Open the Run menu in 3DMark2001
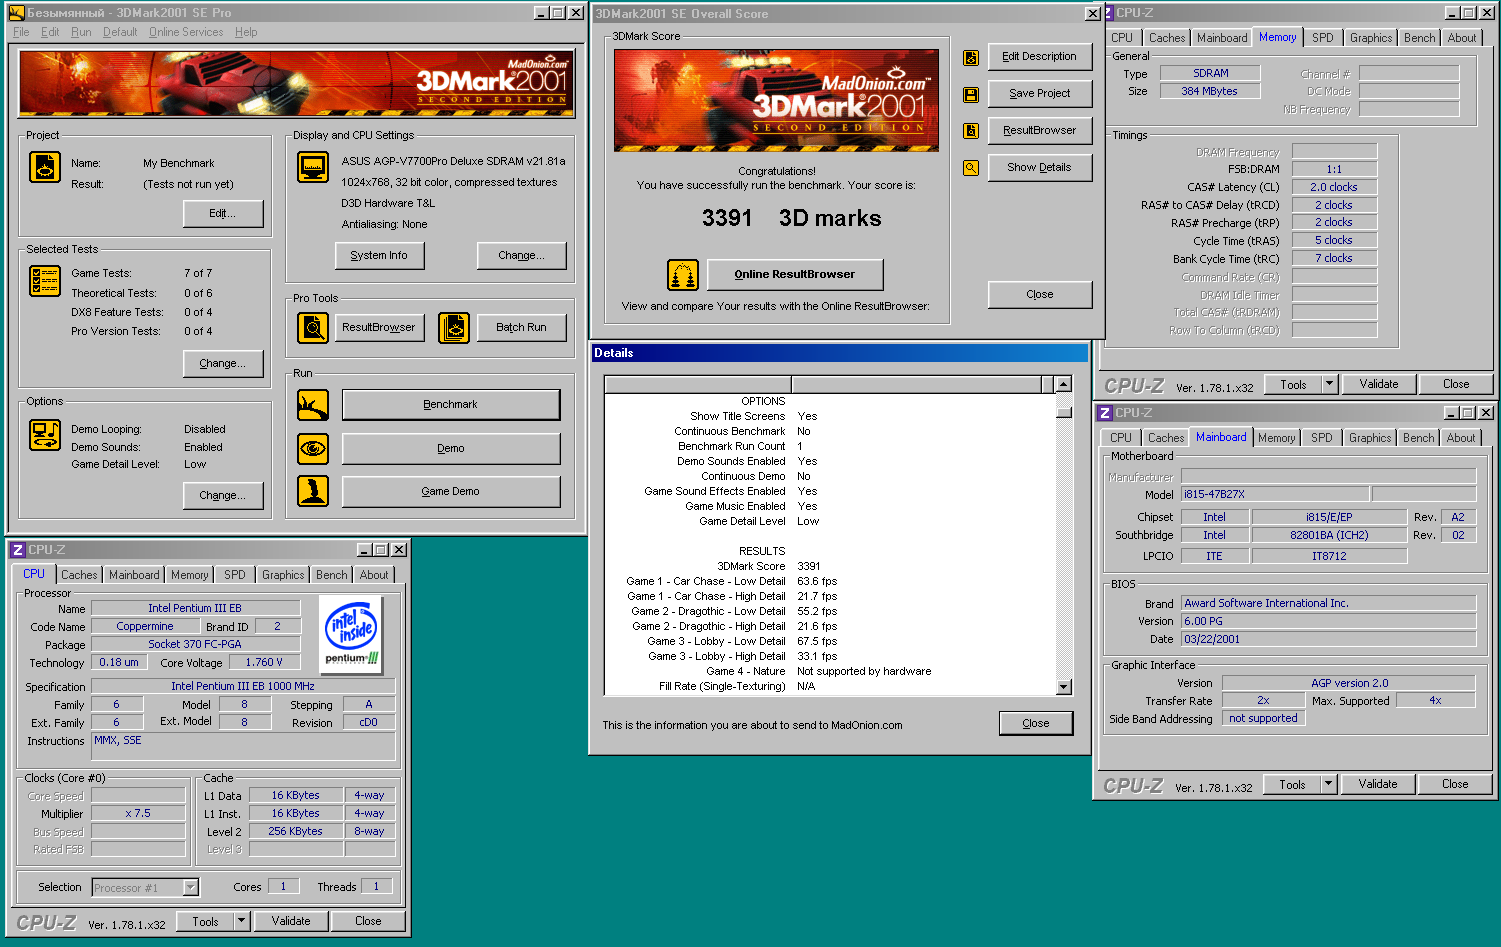Screen dimensions: 1501x947 pyautogui.click(x=81, y=32)
